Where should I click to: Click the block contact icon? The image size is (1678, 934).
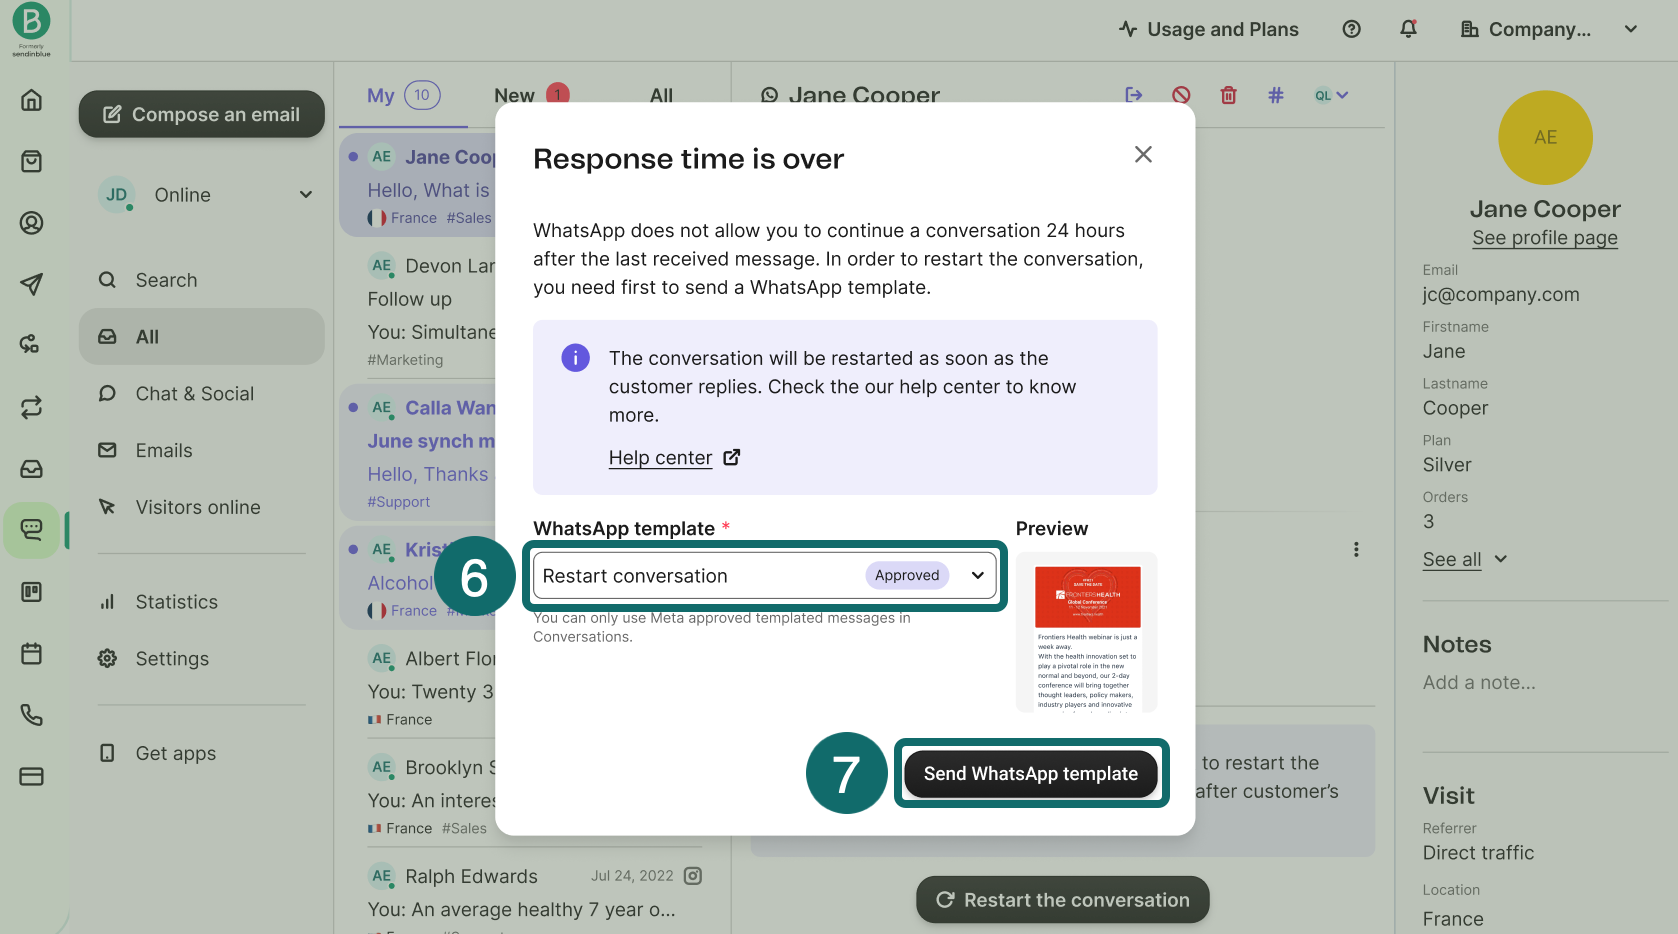point(1181,95)
